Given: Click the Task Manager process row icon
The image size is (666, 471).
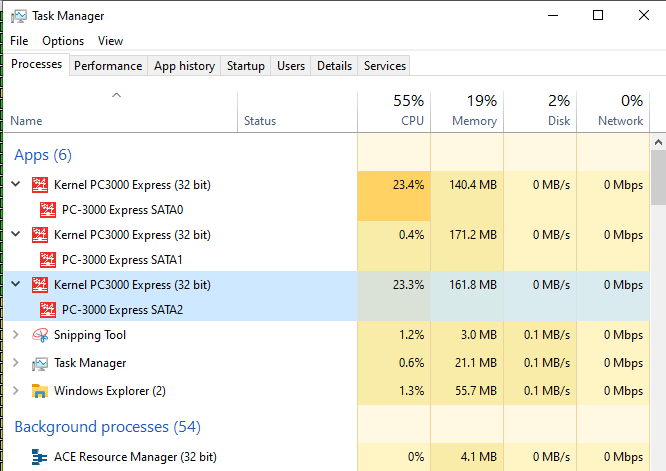Looking at the screenshot, I should (40, 364).
